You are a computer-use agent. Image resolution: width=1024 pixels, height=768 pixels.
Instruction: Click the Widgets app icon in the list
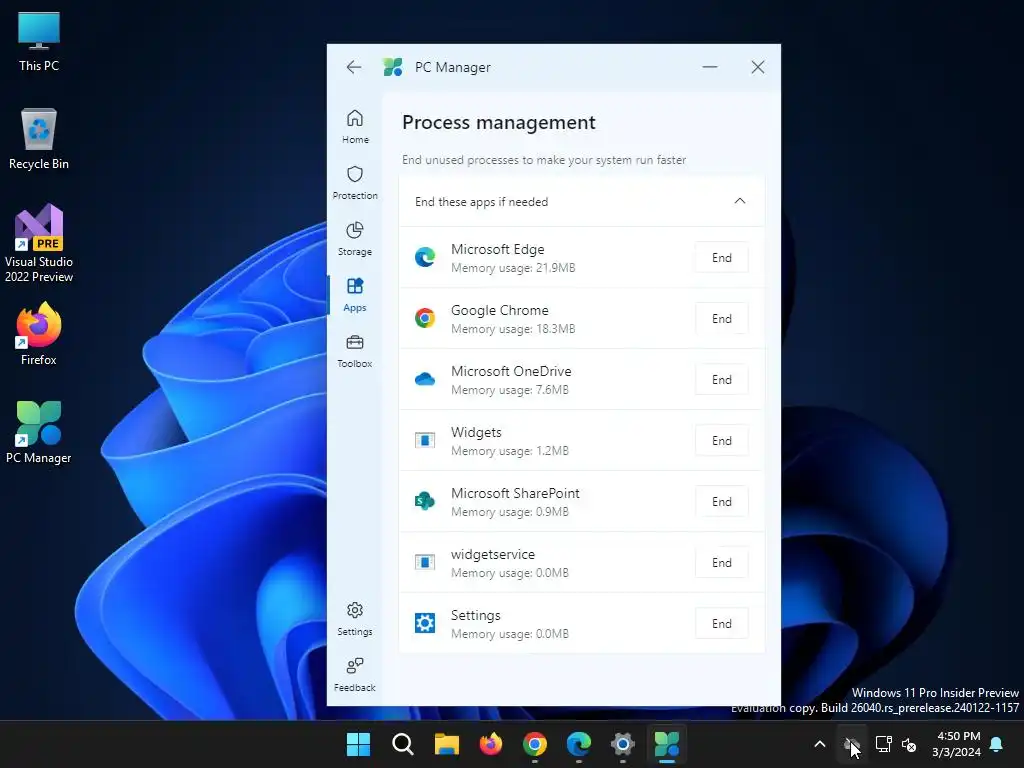[x=425, y=440]
